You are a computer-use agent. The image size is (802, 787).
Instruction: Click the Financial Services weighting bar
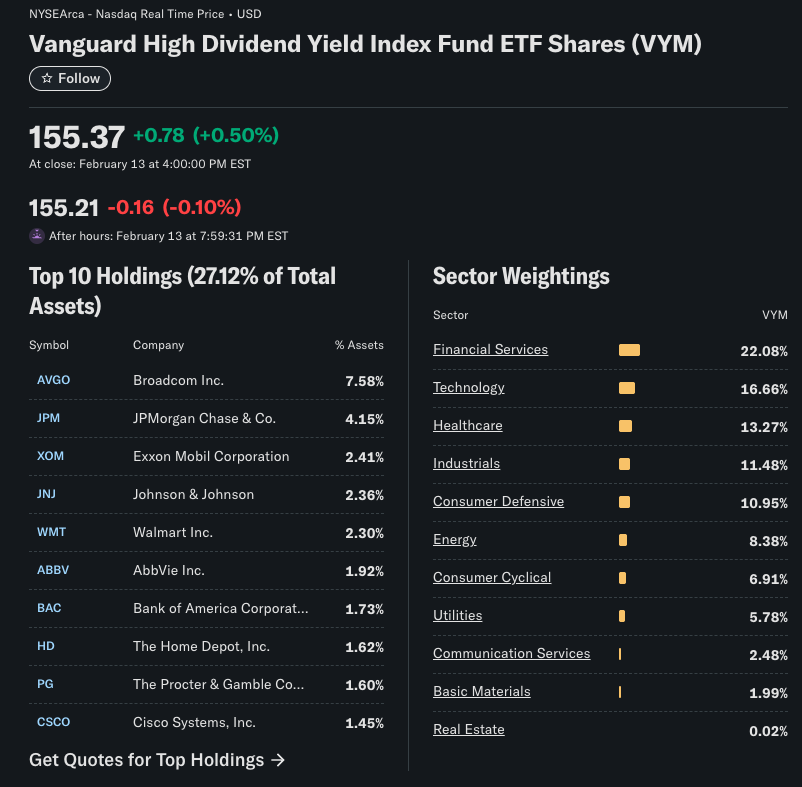pyautogui.click(x=629, y=350)
